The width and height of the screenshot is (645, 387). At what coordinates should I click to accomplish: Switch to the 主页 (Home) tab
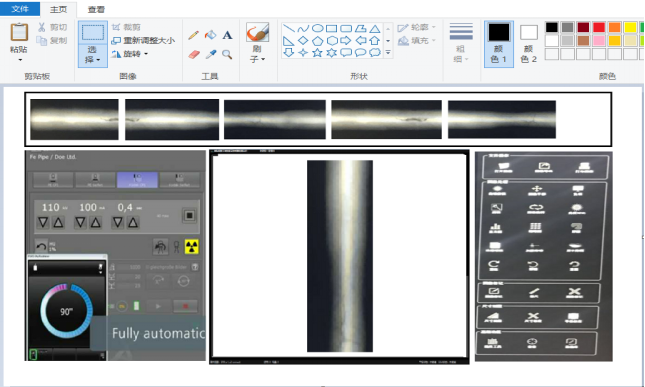pyautogui.click(x=58, y=9)
